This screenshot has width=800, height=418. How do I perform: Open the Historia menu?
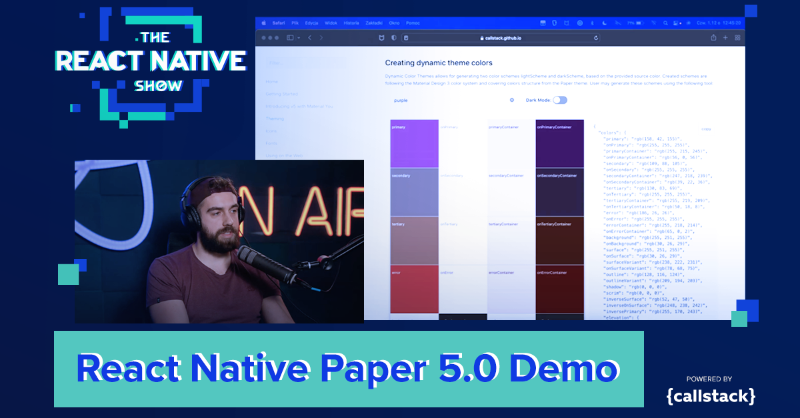tap(351, 23)
